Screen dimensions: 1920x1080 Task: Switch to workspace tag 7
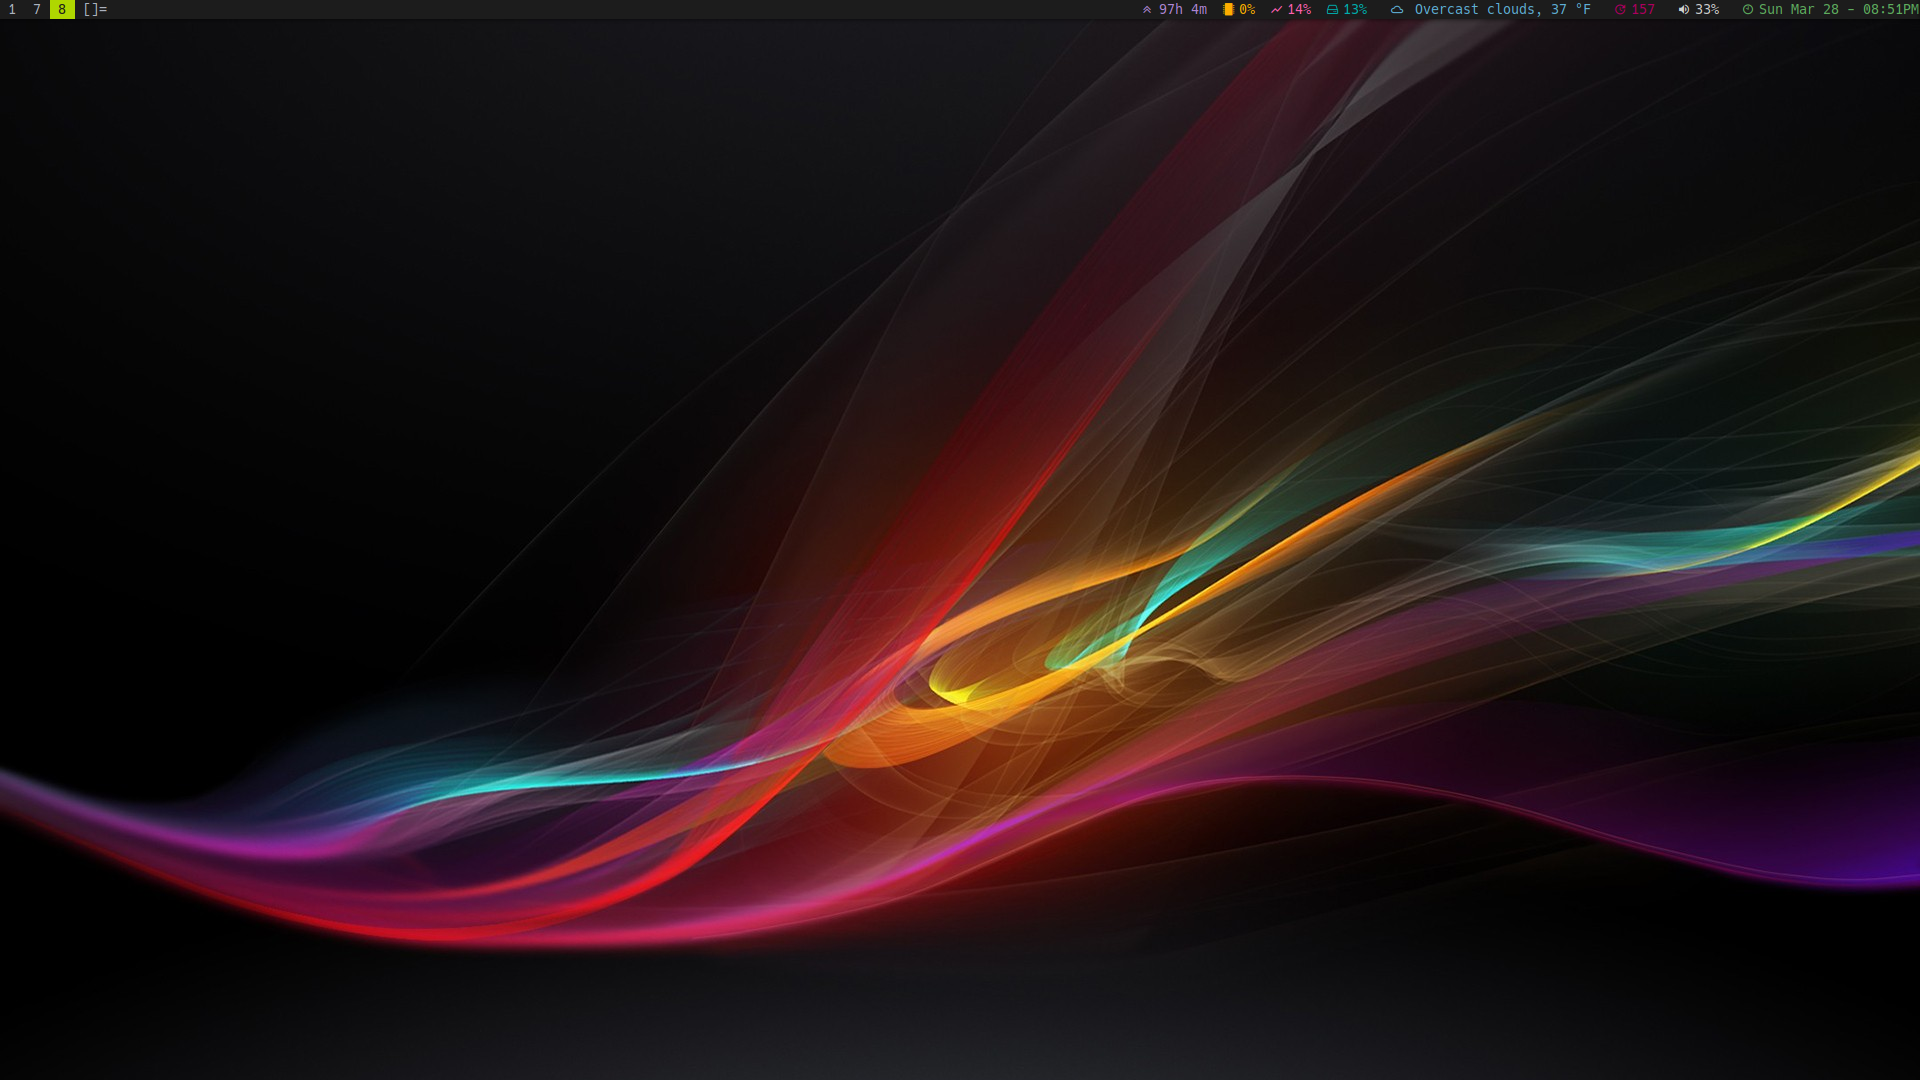pos(37,9)
